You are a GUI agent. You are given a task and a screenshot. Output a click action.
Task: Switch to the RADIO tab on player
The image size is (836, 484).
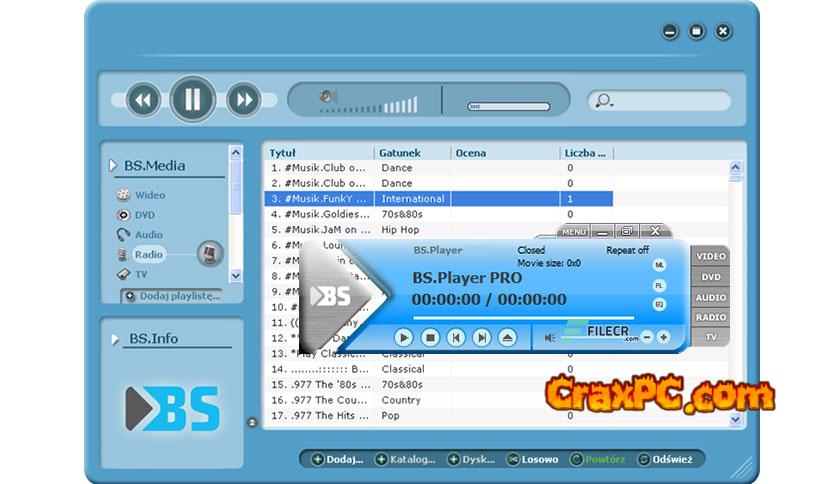[711, 317]
